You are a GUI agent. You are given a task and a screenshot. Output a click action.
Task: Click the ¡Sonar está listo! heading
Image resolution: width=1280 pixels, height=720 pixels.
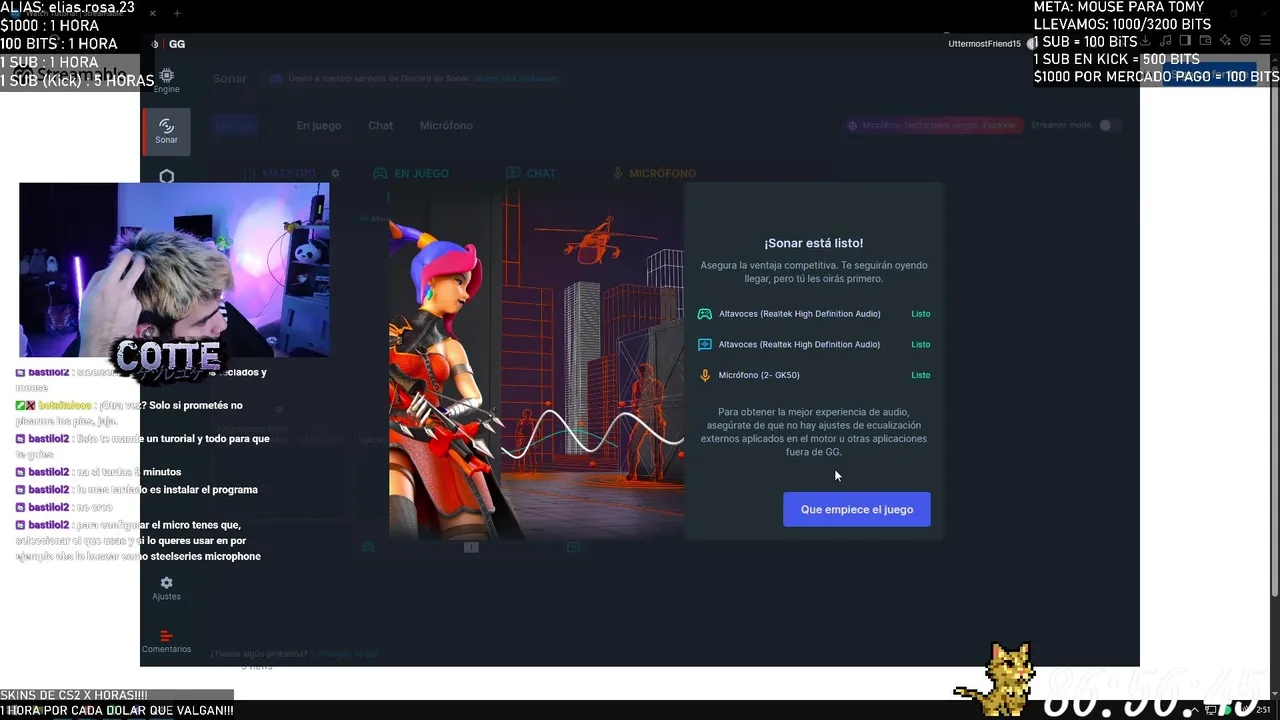coord(813,243)
